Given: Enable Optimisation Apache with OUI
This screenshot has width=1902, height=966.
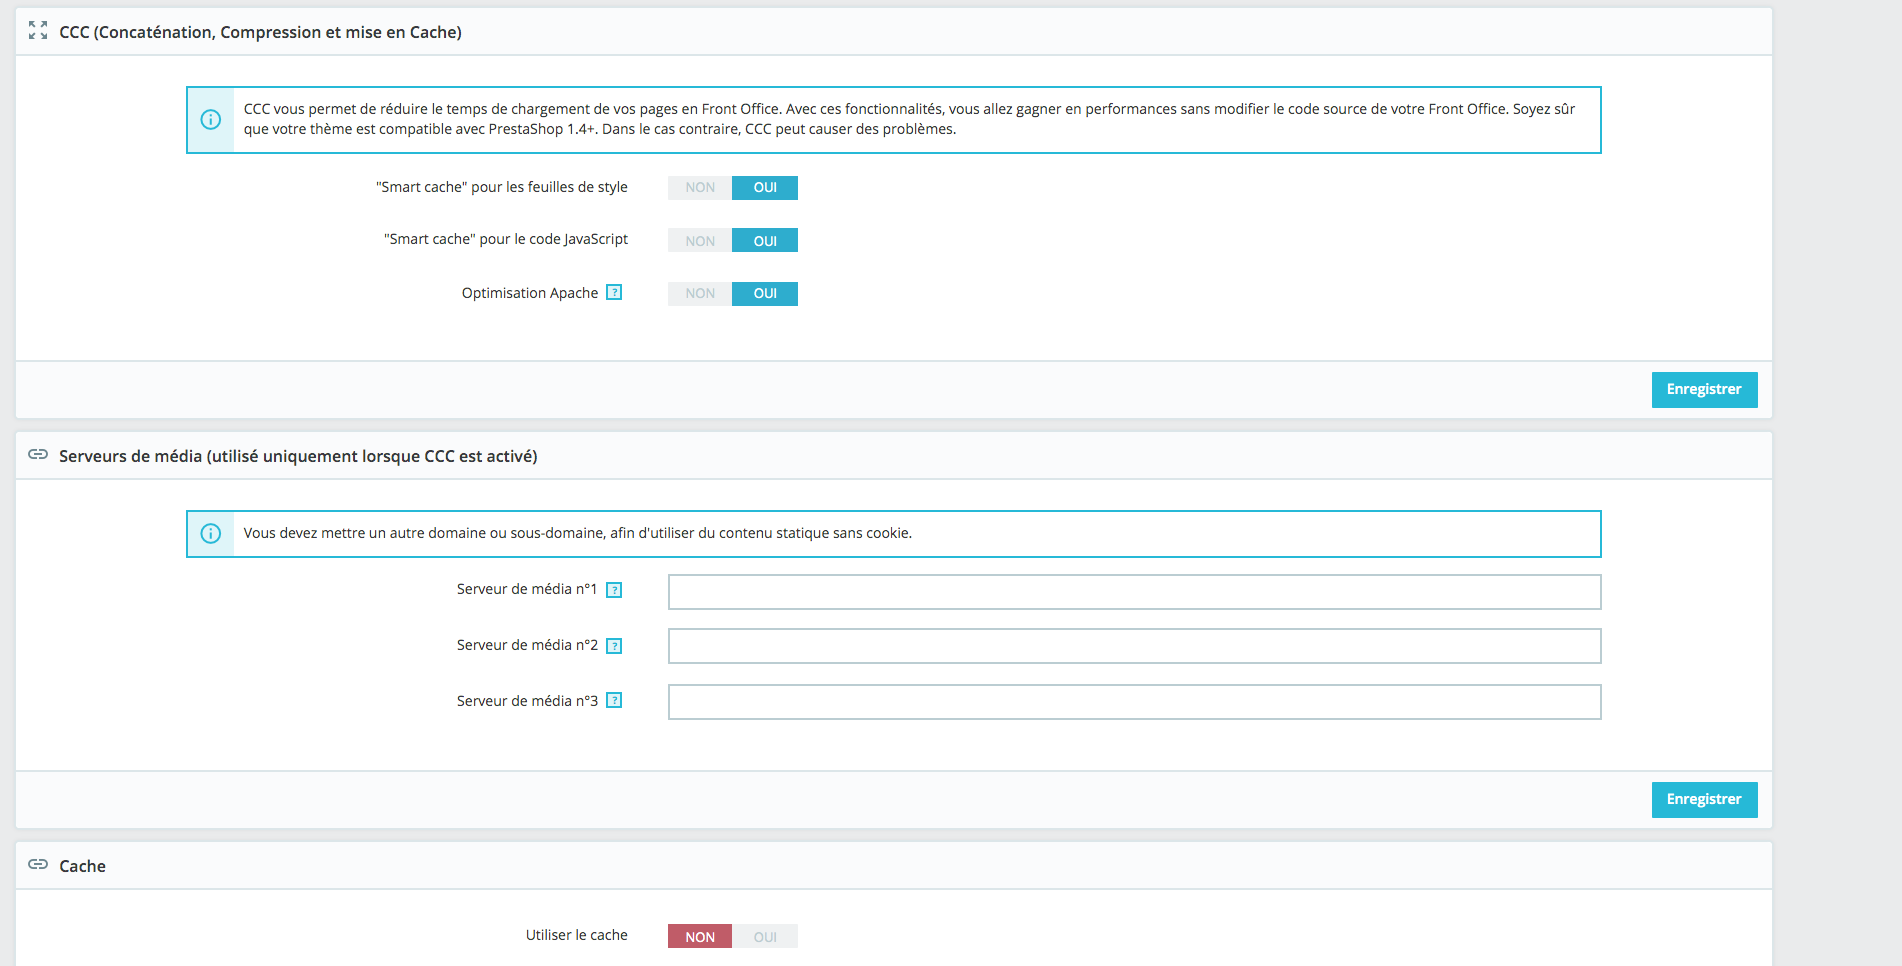Looking at the screenshot, I should click(x=765, y=294).
